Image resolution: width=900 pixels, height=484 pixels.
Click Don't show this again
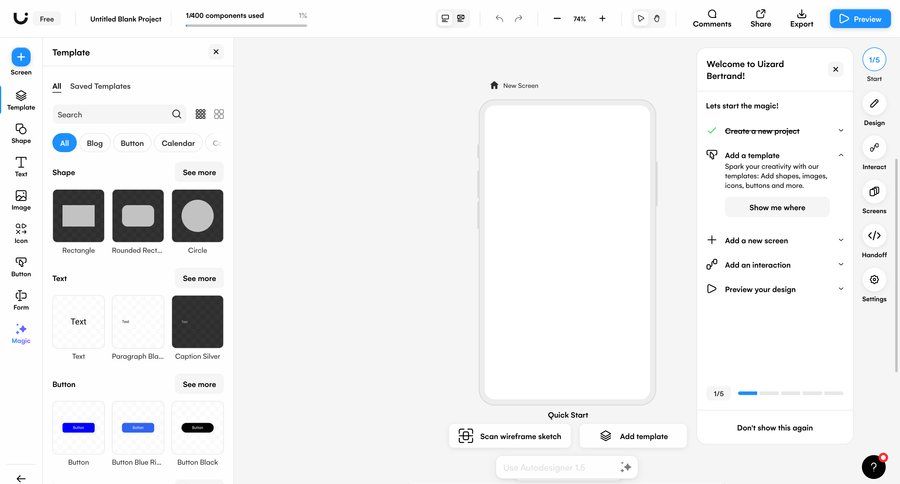click(774, 428)
